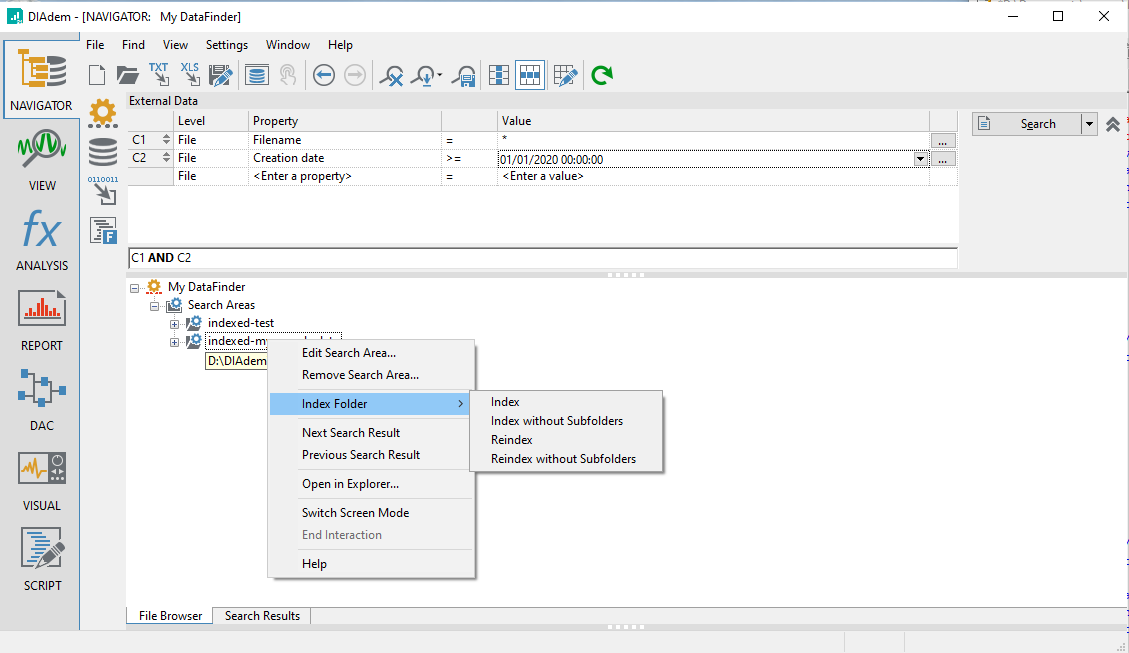The height and width of the screenshot is (653, 1129).
Task: Click the Search button
Action: pyautogui.click(x=1027, y=124)
